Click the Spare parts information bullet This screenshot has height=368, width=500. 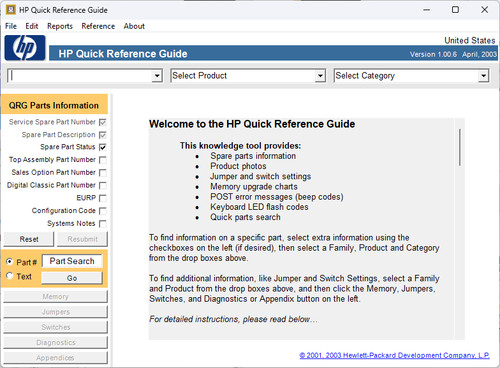coord(253,156)
